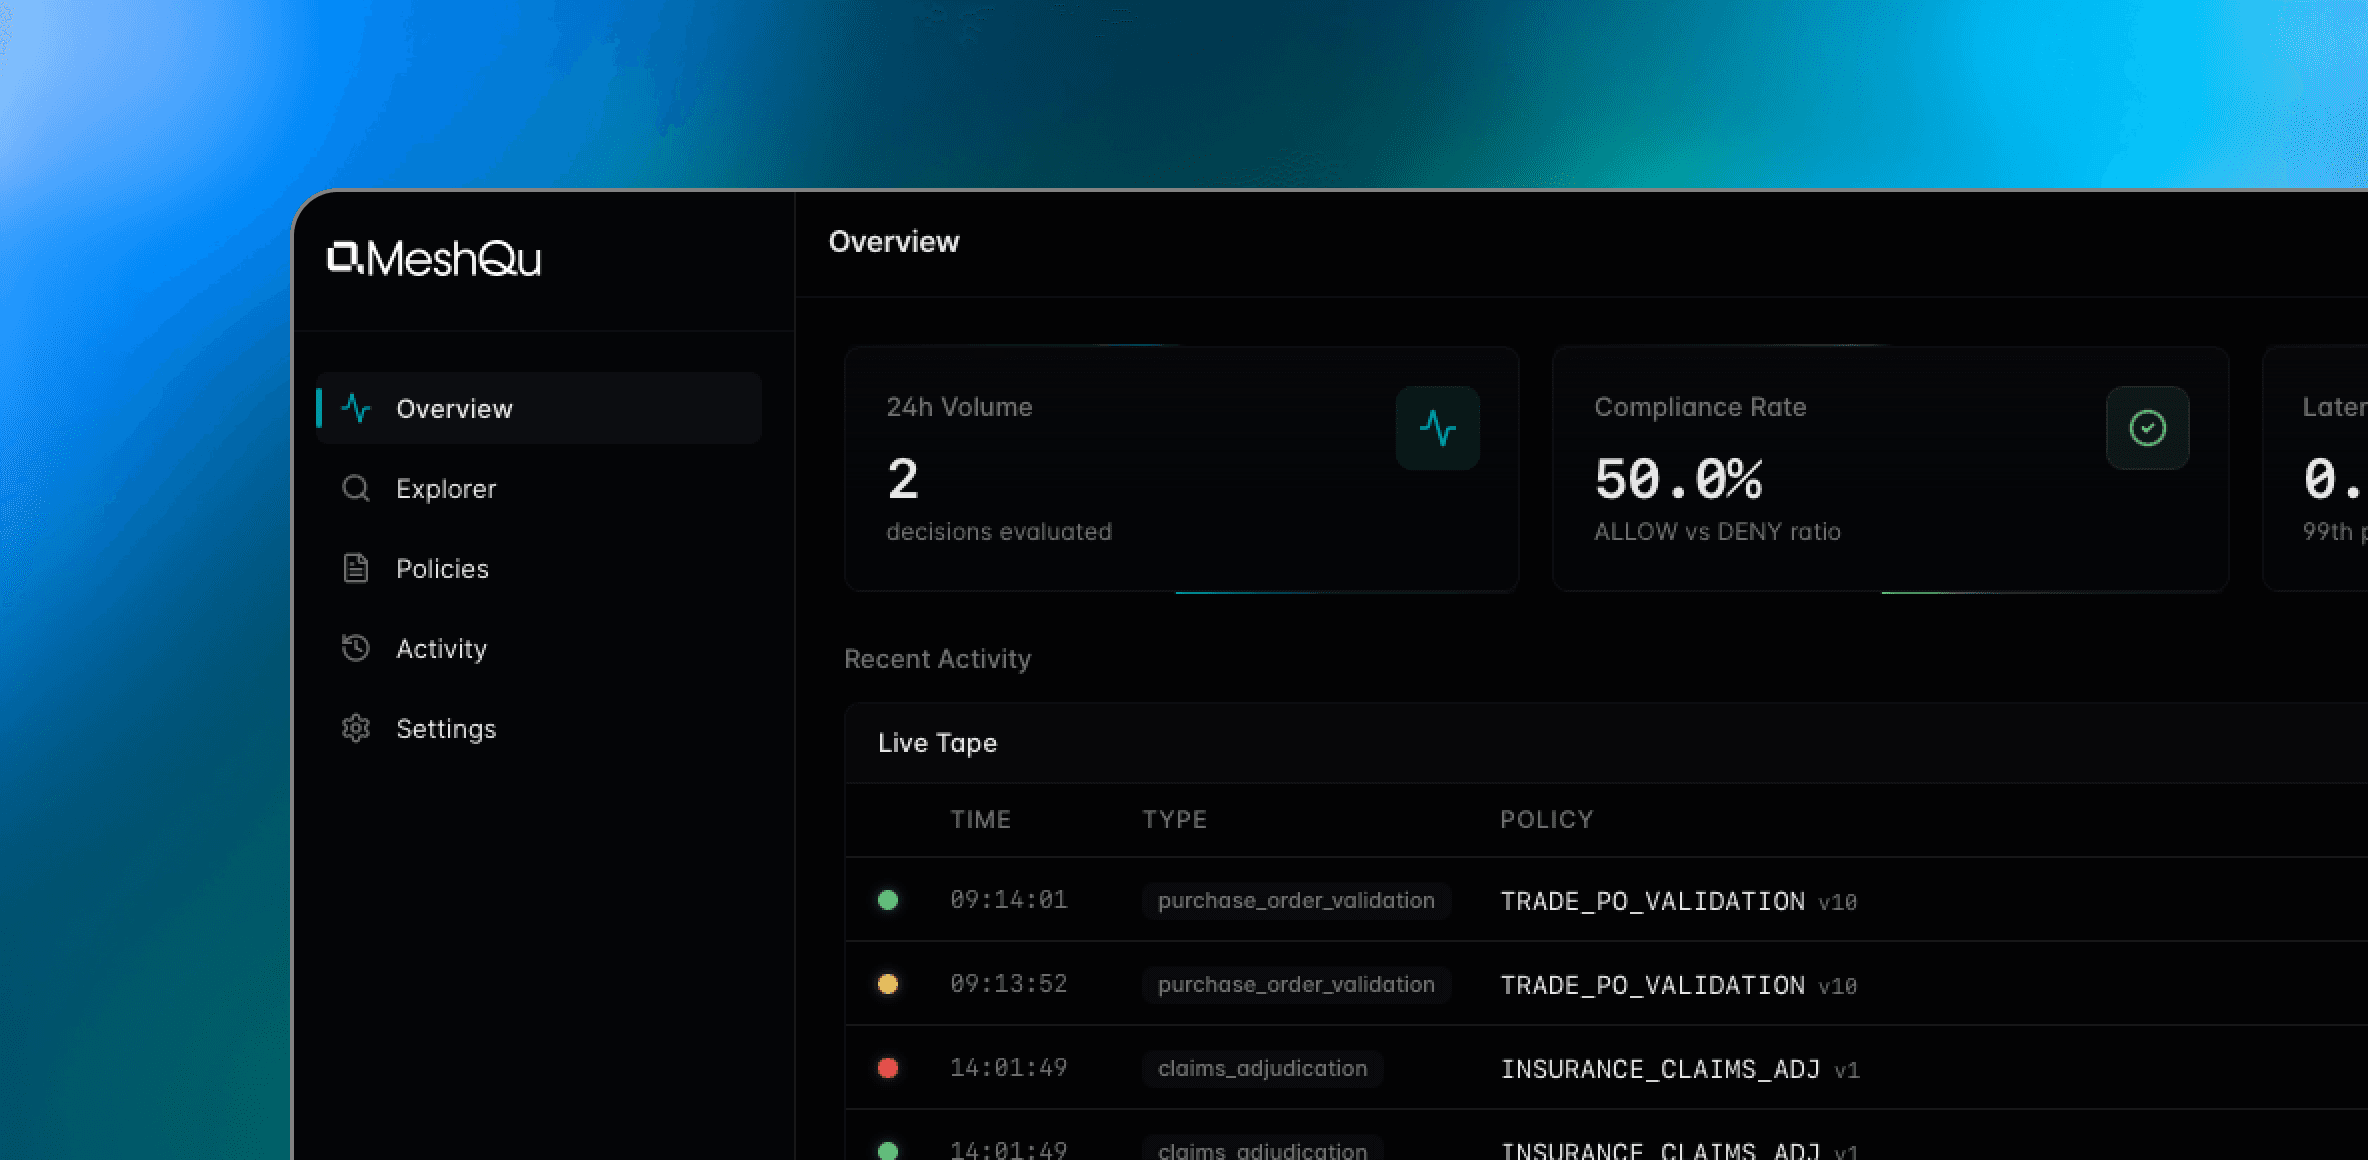Click the checkmark icon on Compliance Rate card
This screenshot has width=2368, height=1160.
click(2147, 428)
